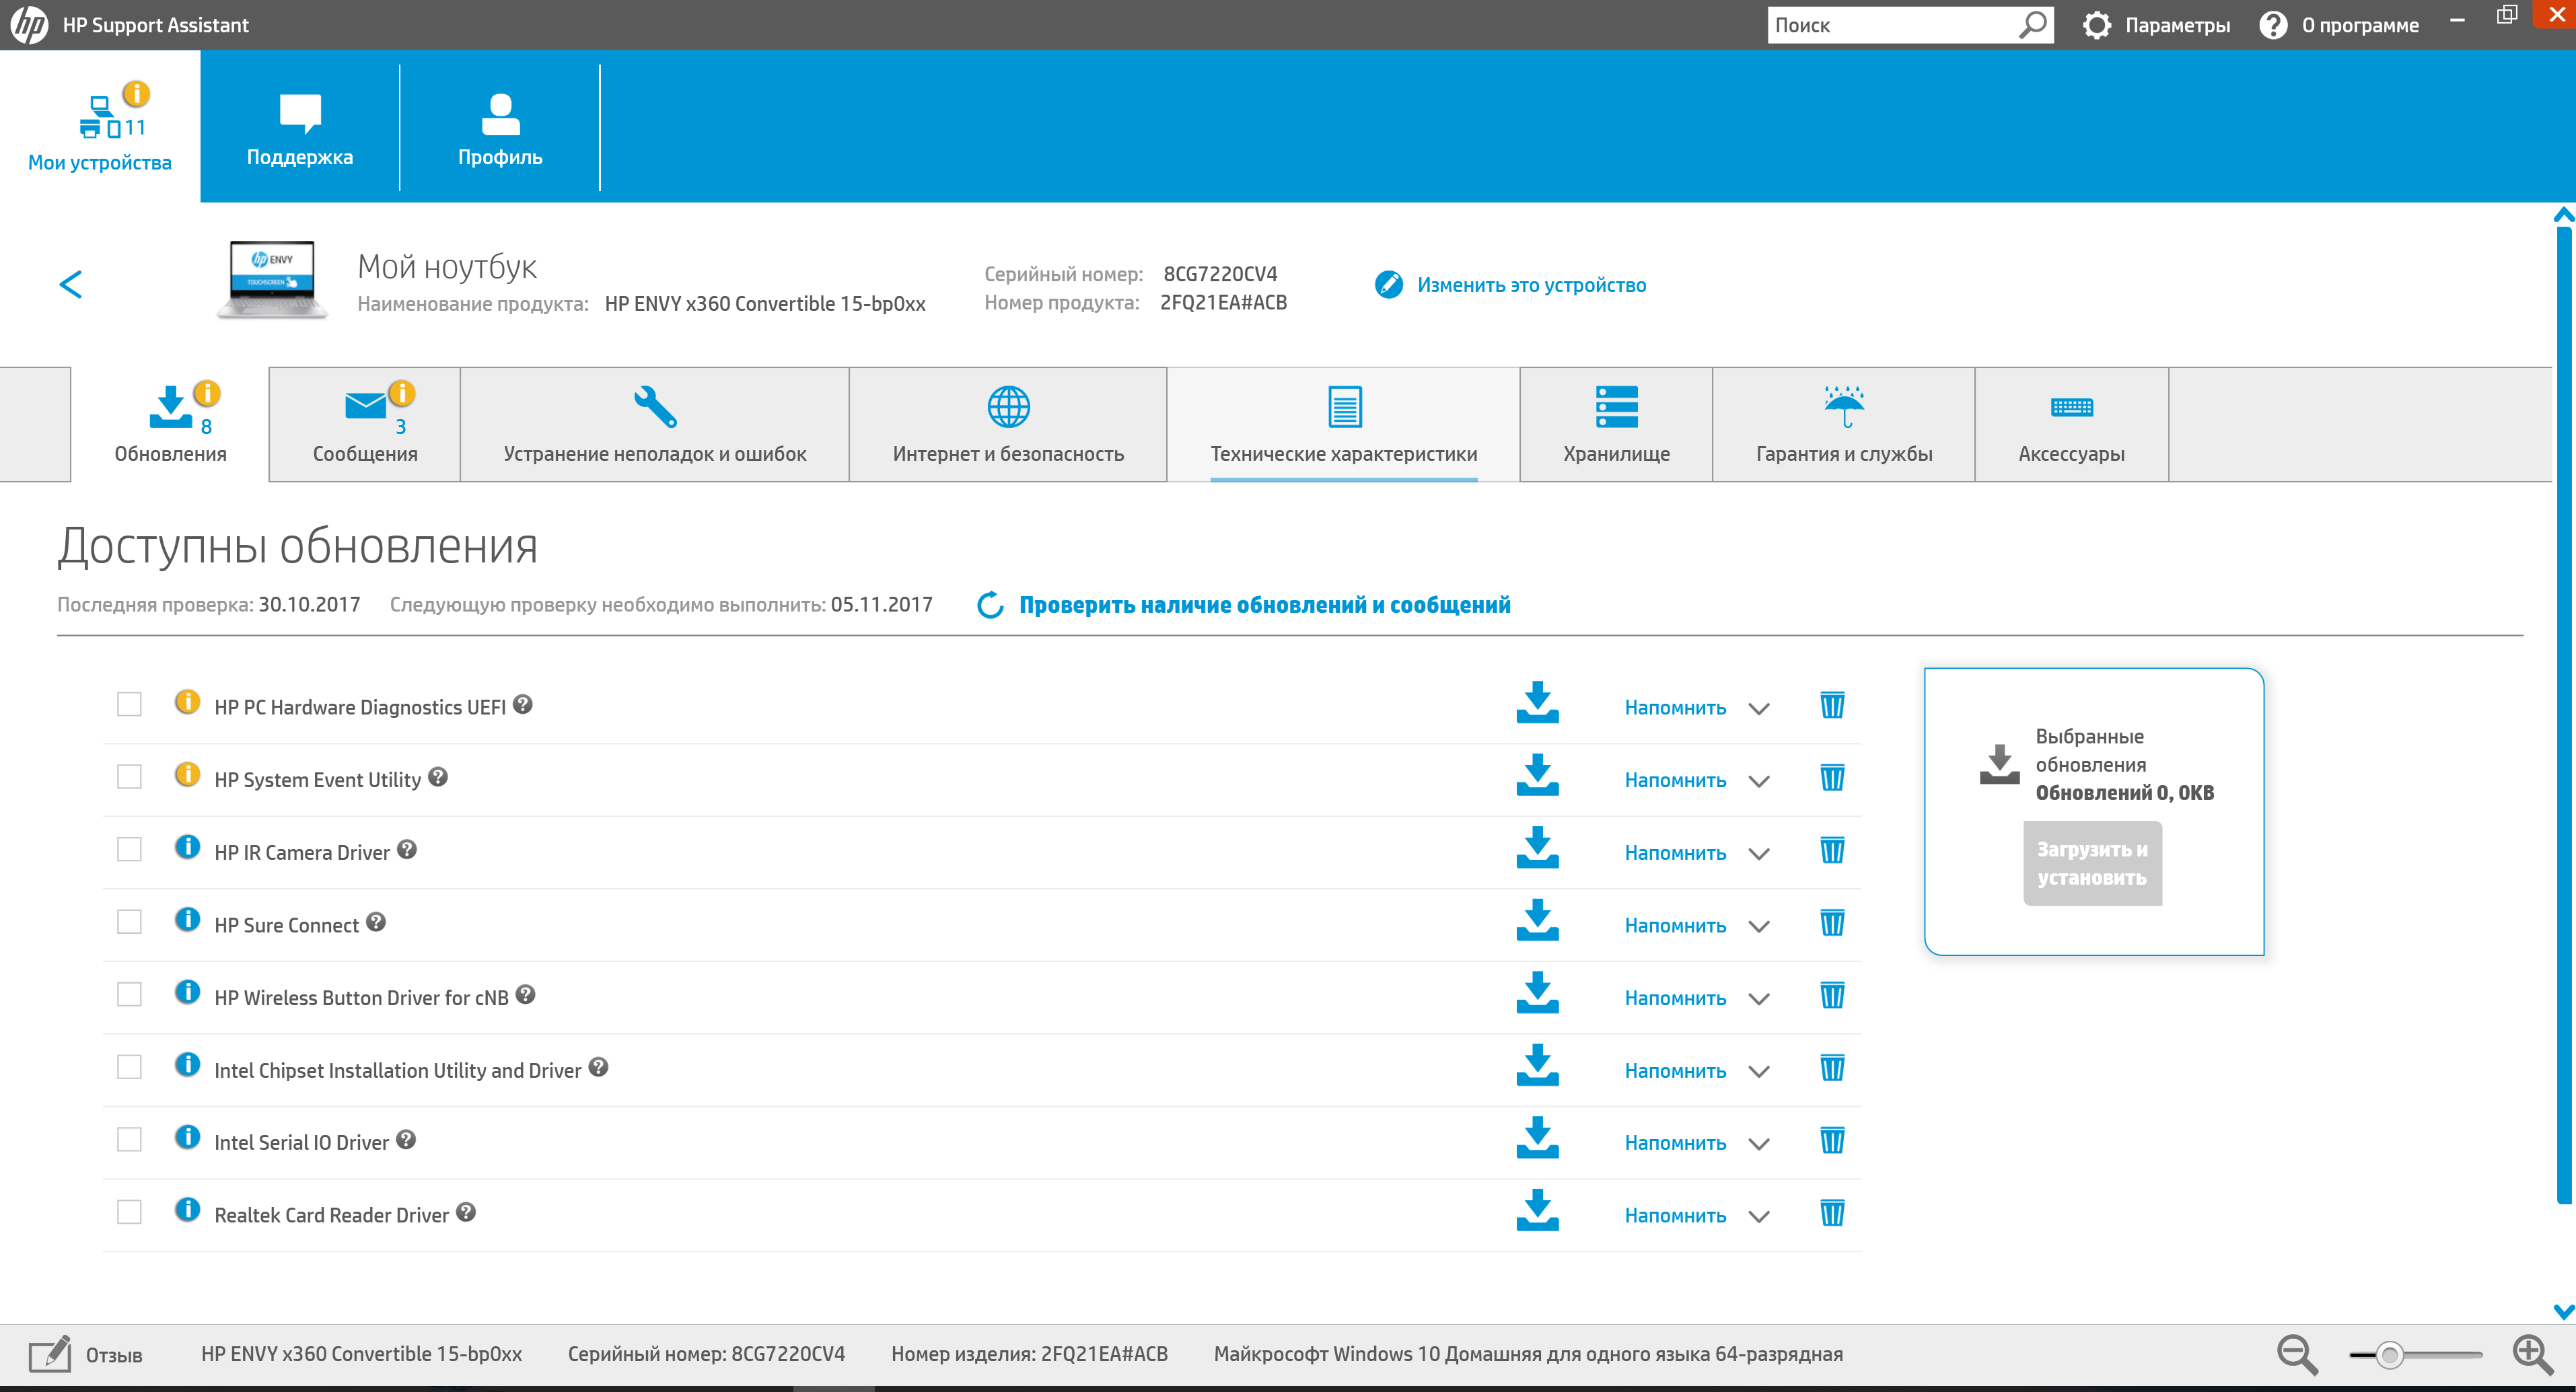2576x1392 pixels.
Task: Open Напомнить chevron for Realtek Card Reader Driver
Action: click(1759, 1217)
